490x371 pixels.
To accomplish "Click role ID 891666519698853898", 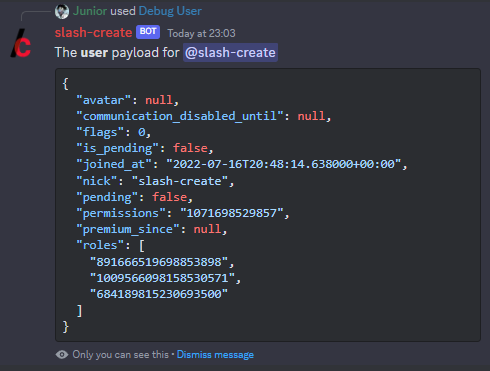I will pyautogui.click(x=159, y=262).
